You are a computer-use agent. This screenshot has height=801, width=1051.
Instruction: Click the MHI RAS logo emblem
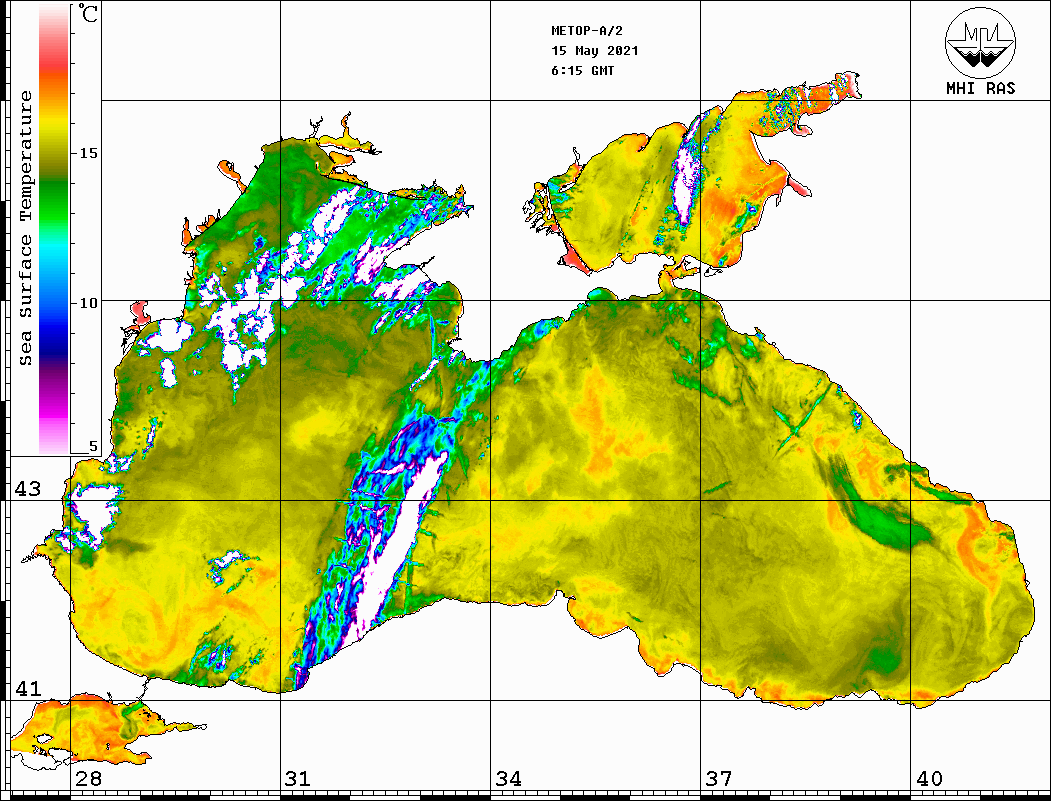coord(980,42)
